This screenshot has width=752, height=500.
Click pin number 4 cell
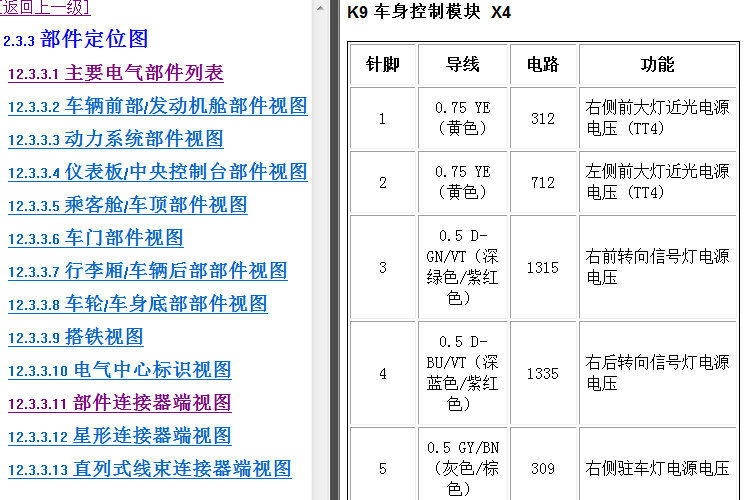click(383, 373)
